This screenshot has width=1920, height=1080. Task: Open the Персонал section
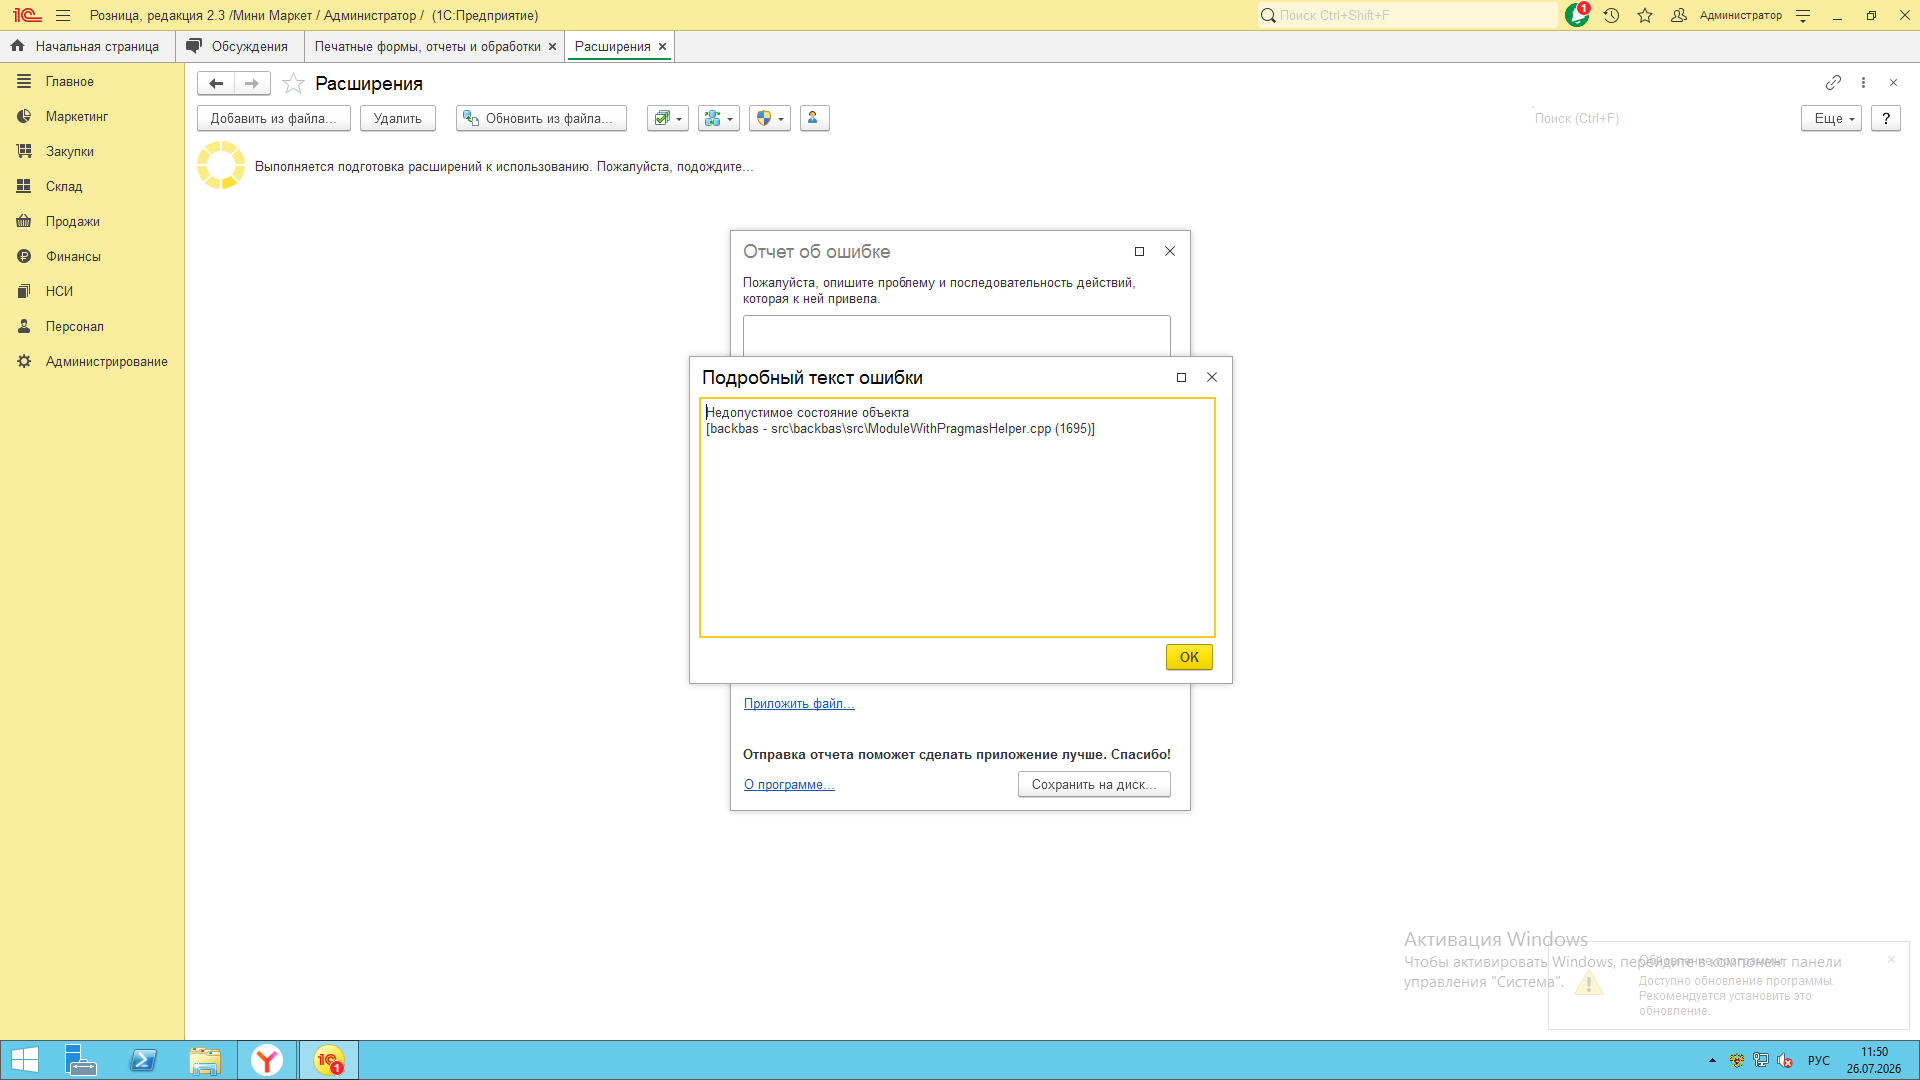[92, 326]
